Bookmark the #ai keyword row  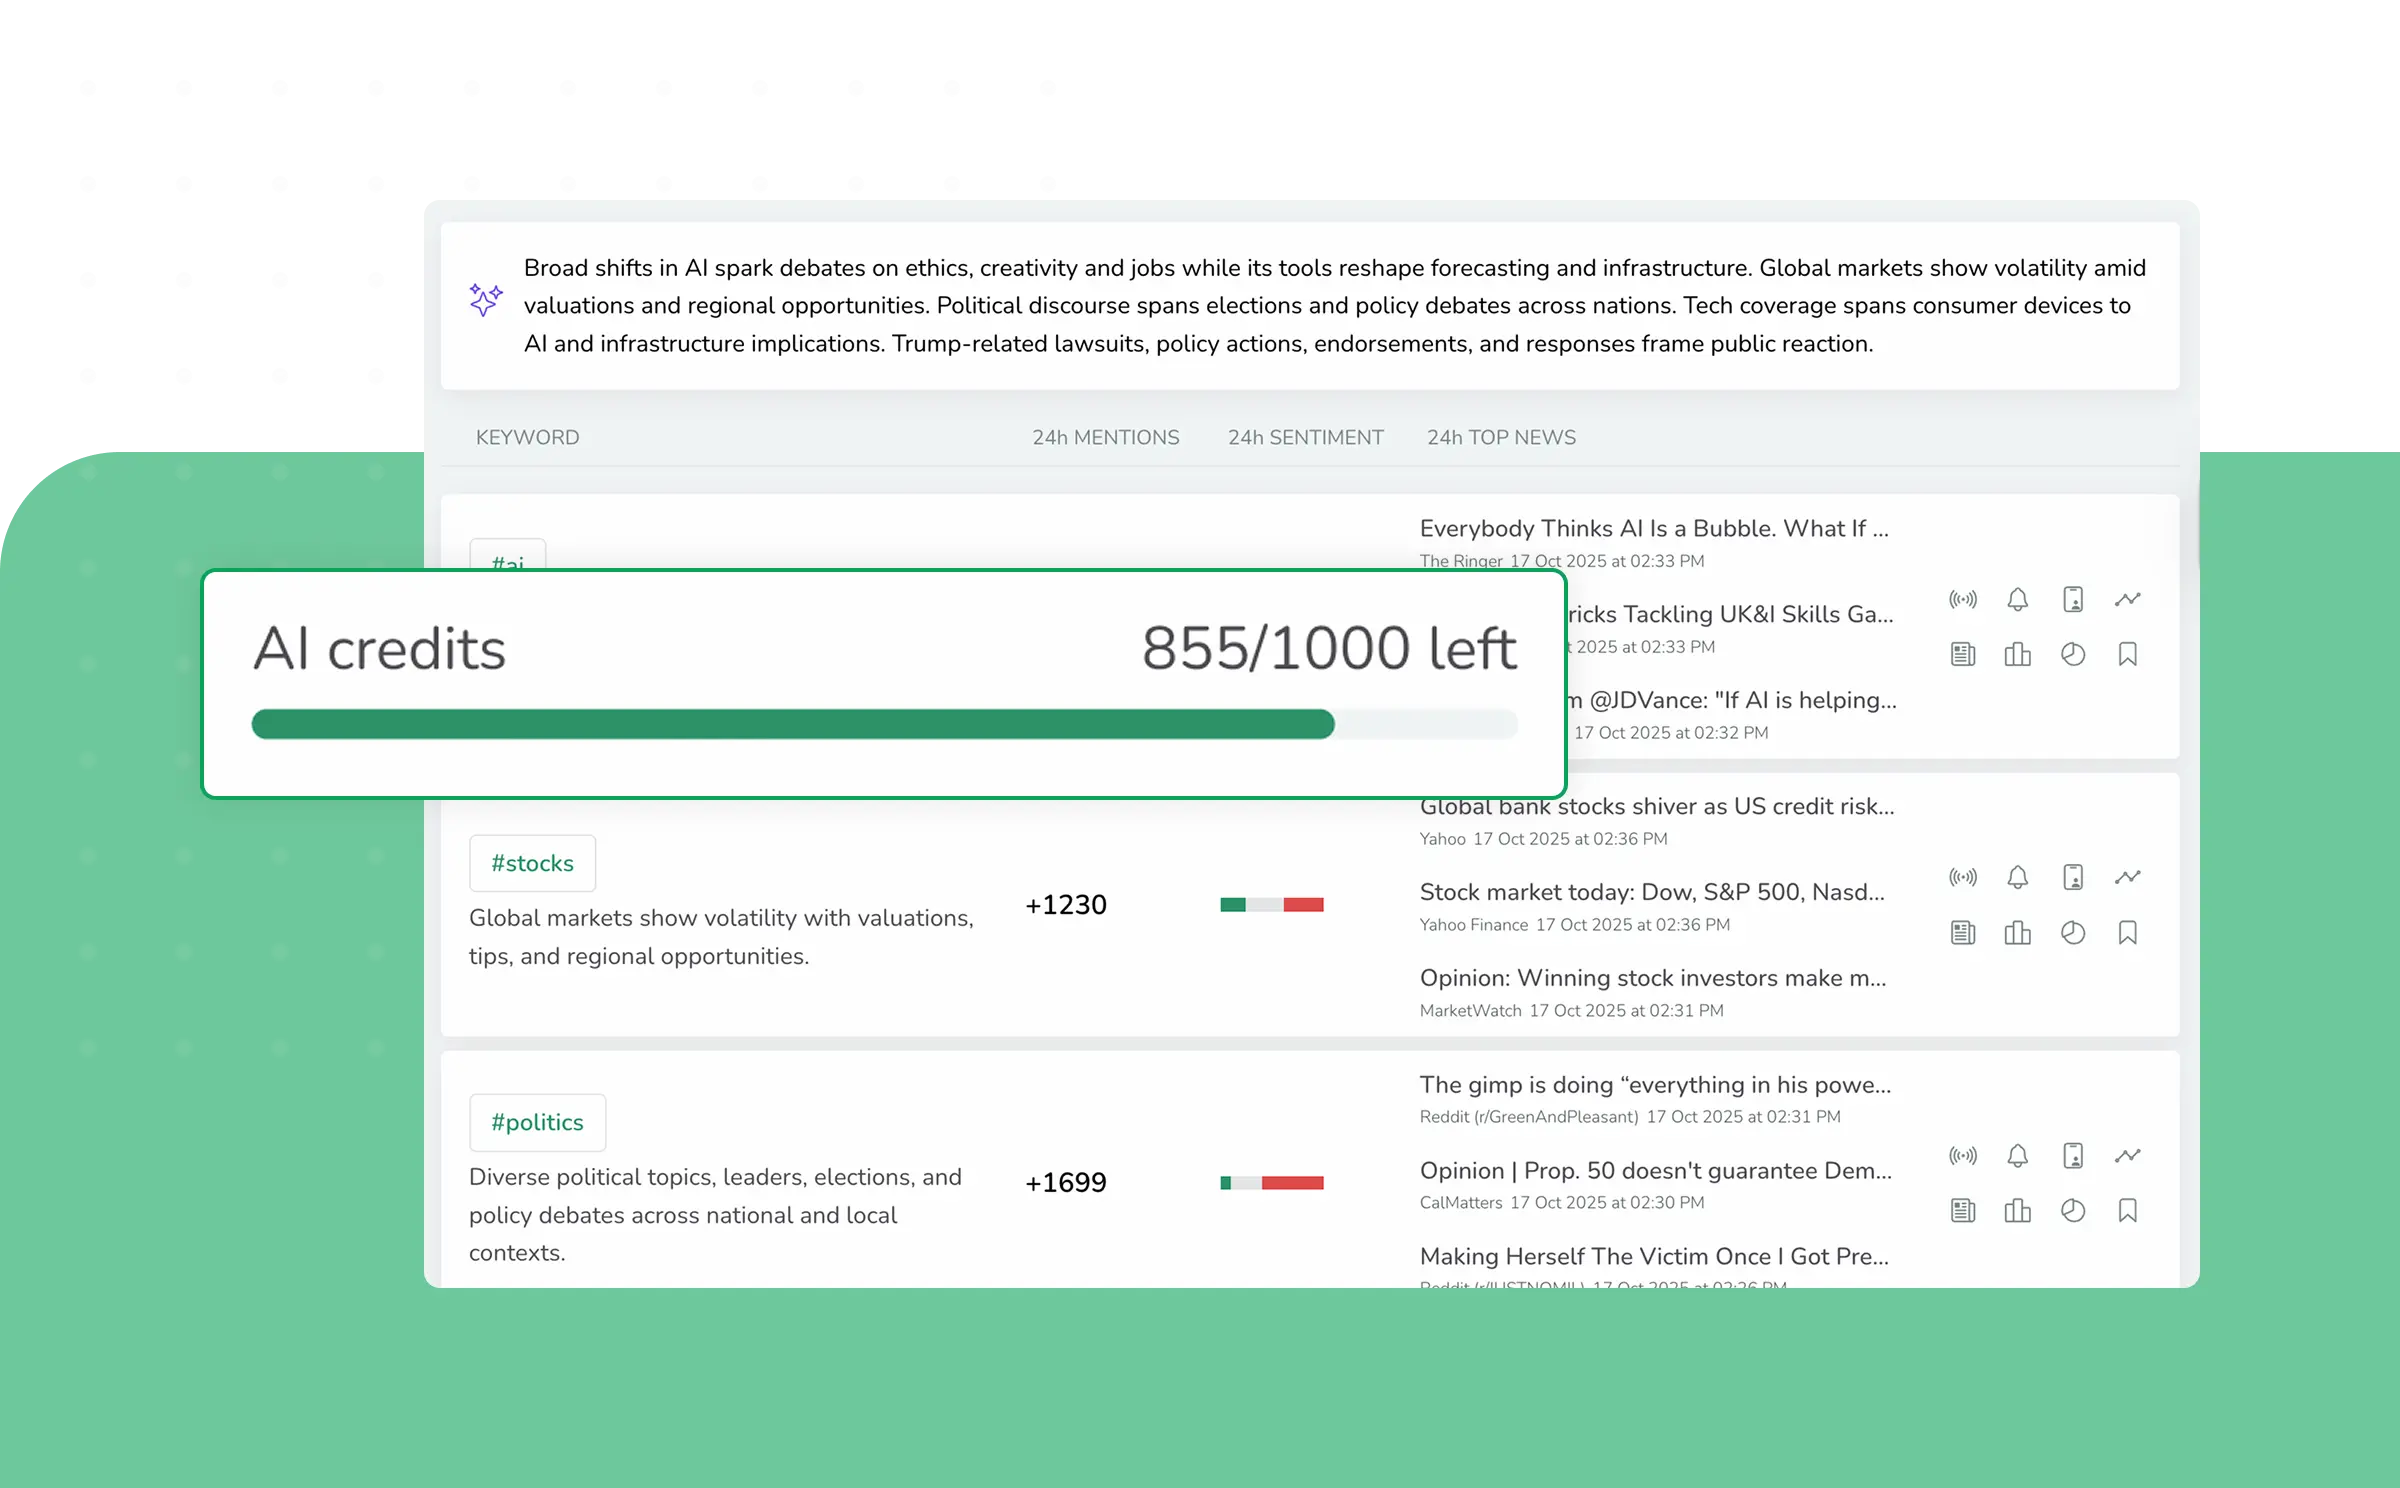click(x=2127, y=655)
